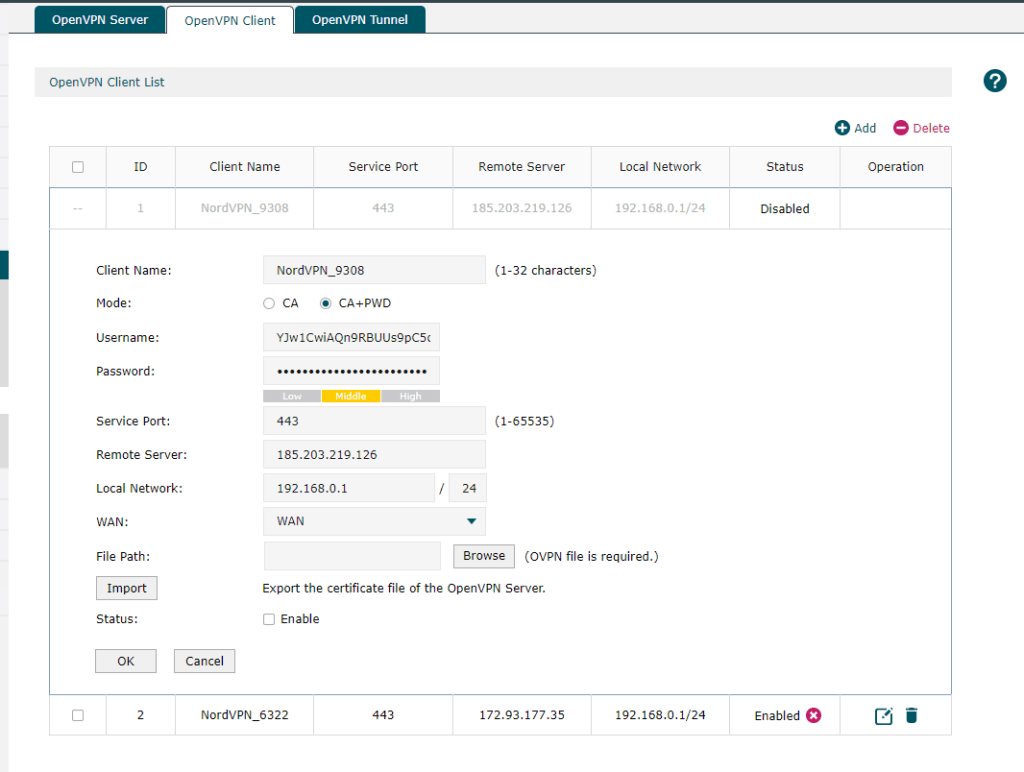Click the Password input field

coord(351,371)
